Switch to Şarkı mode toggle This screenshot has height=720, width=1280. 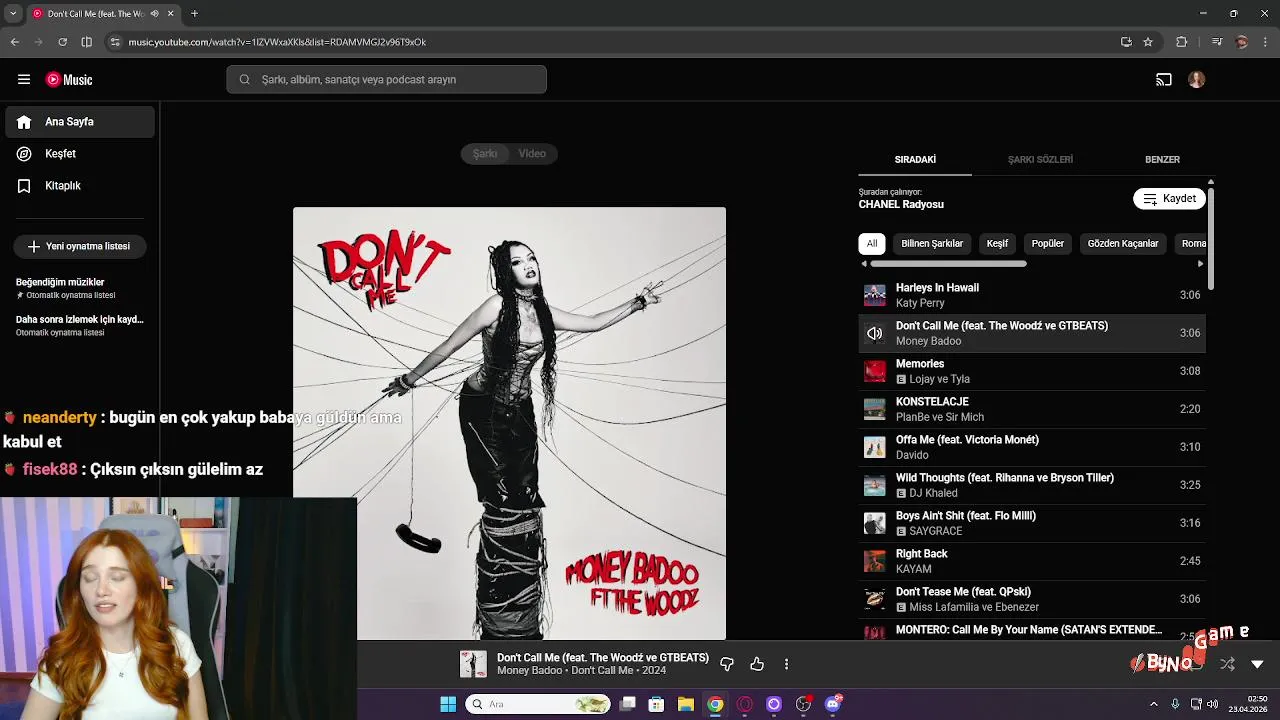click(x=485, y=154)
